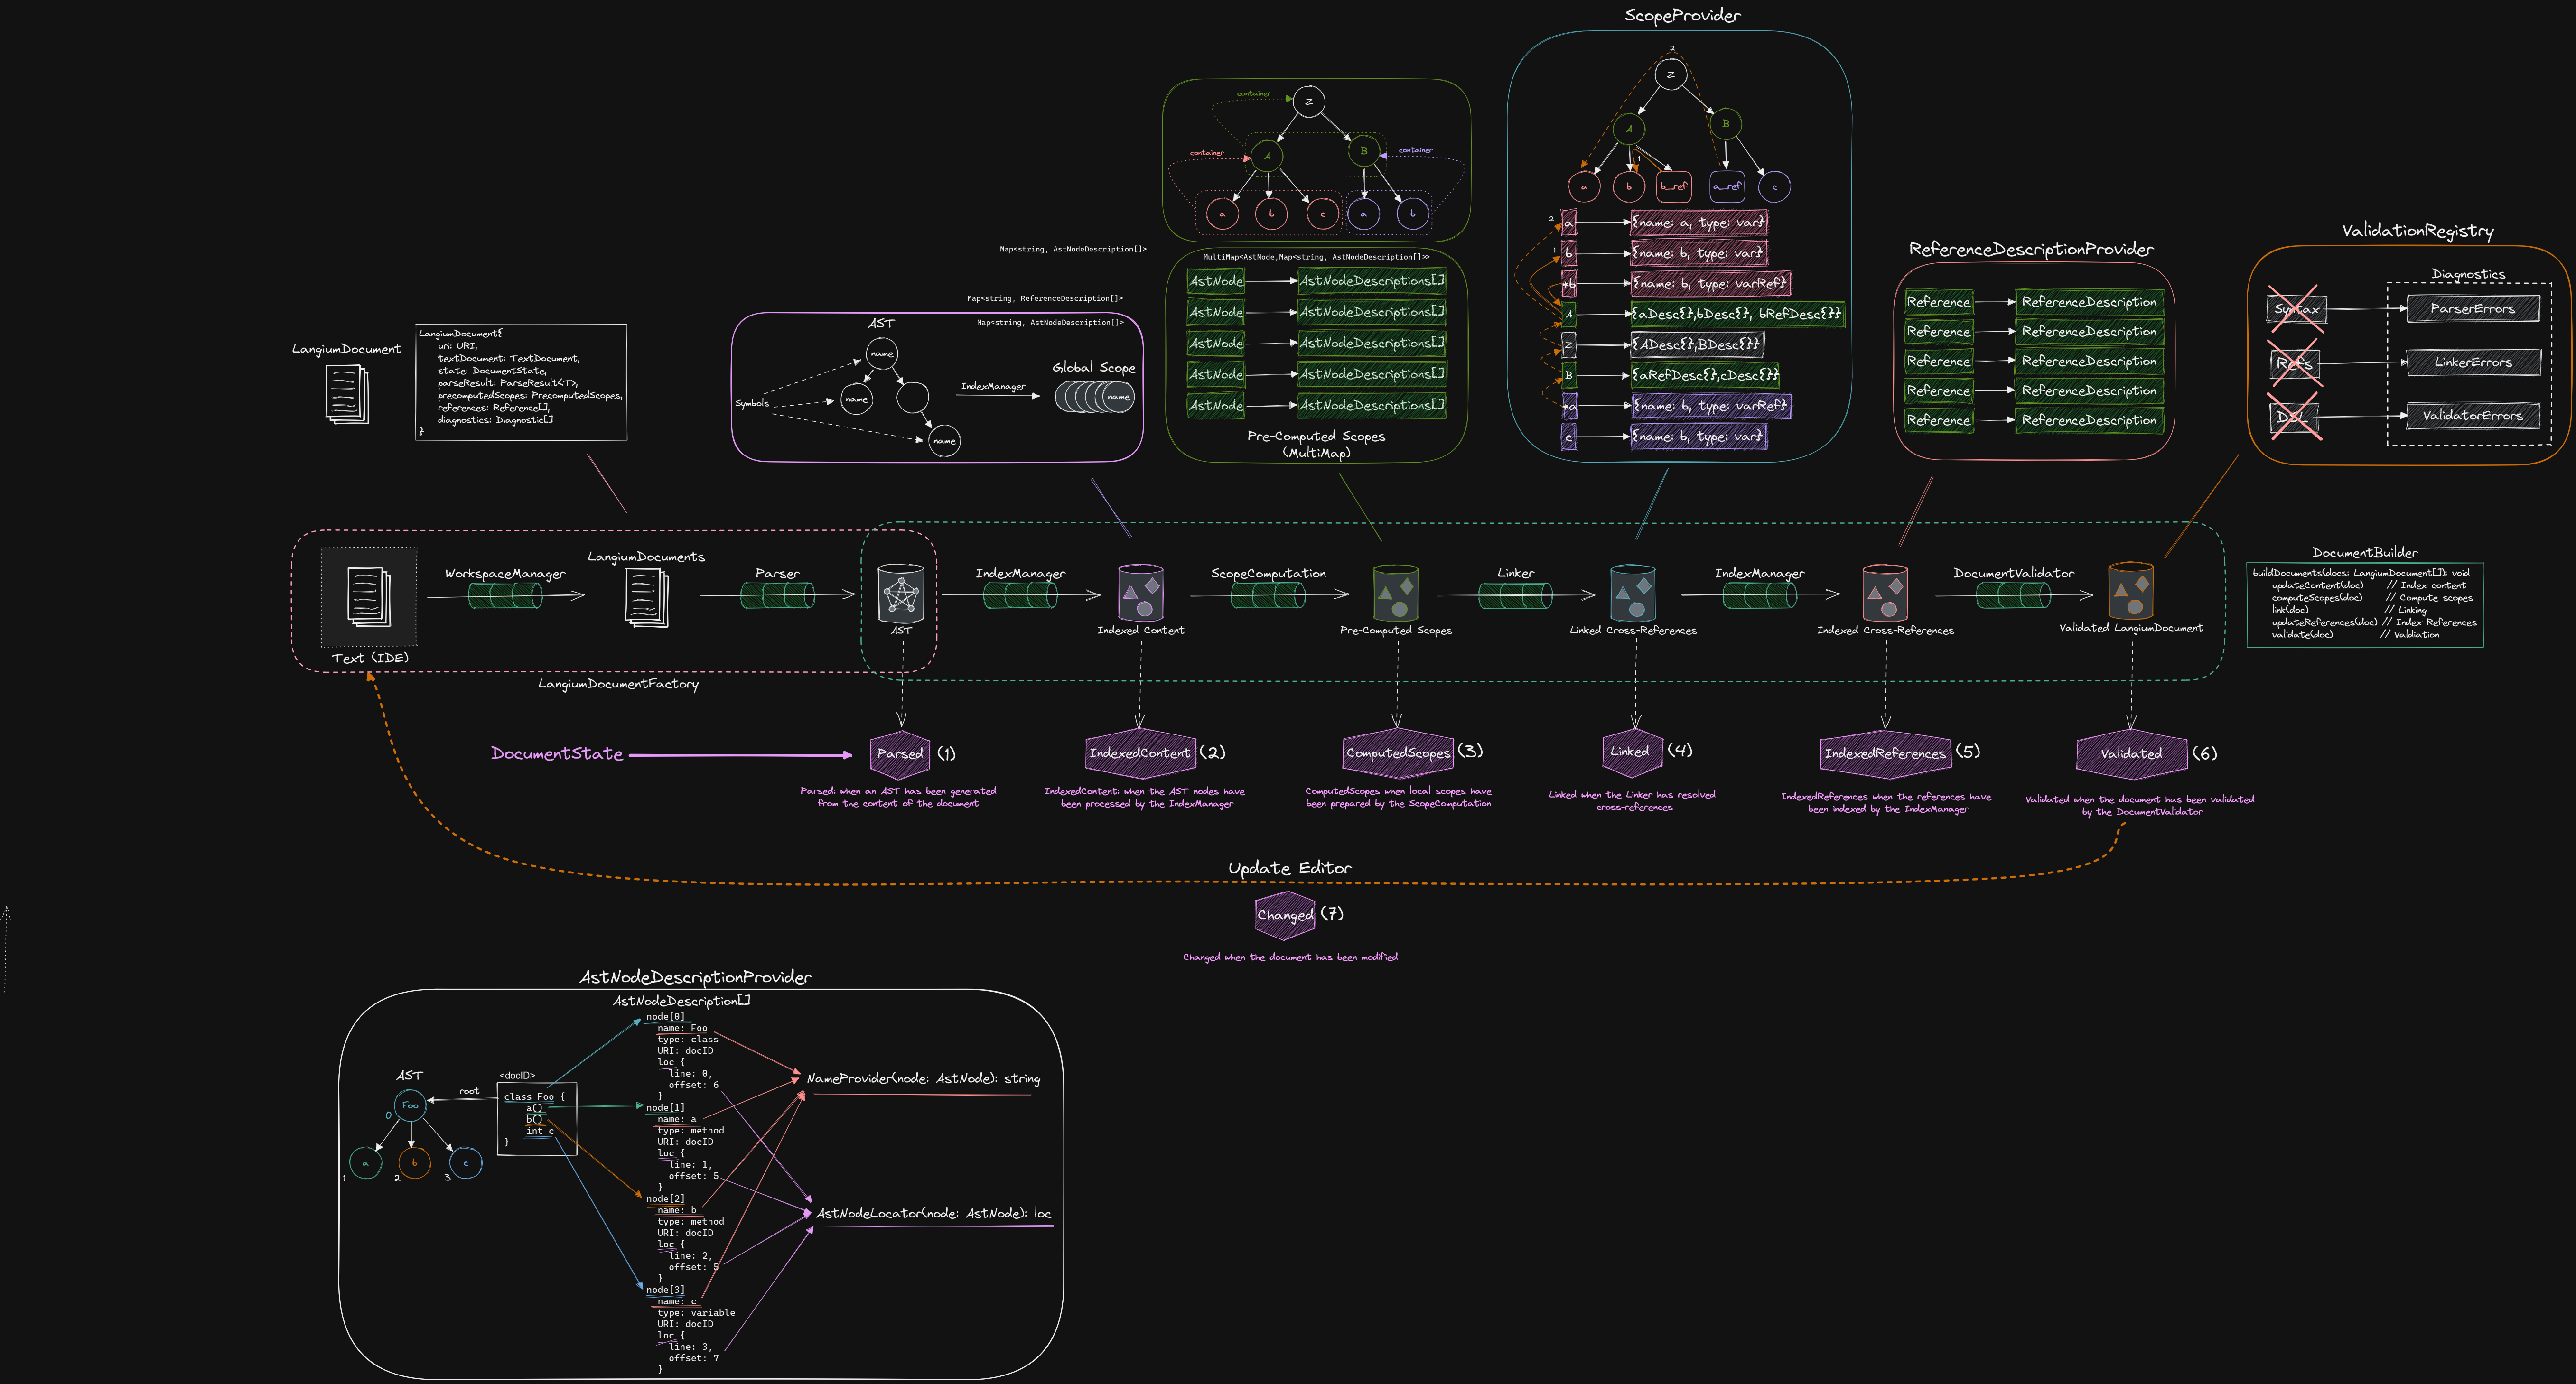2576x1384 pixels.
Task: Click the pipe under Parser
Action: click(777, 596)
